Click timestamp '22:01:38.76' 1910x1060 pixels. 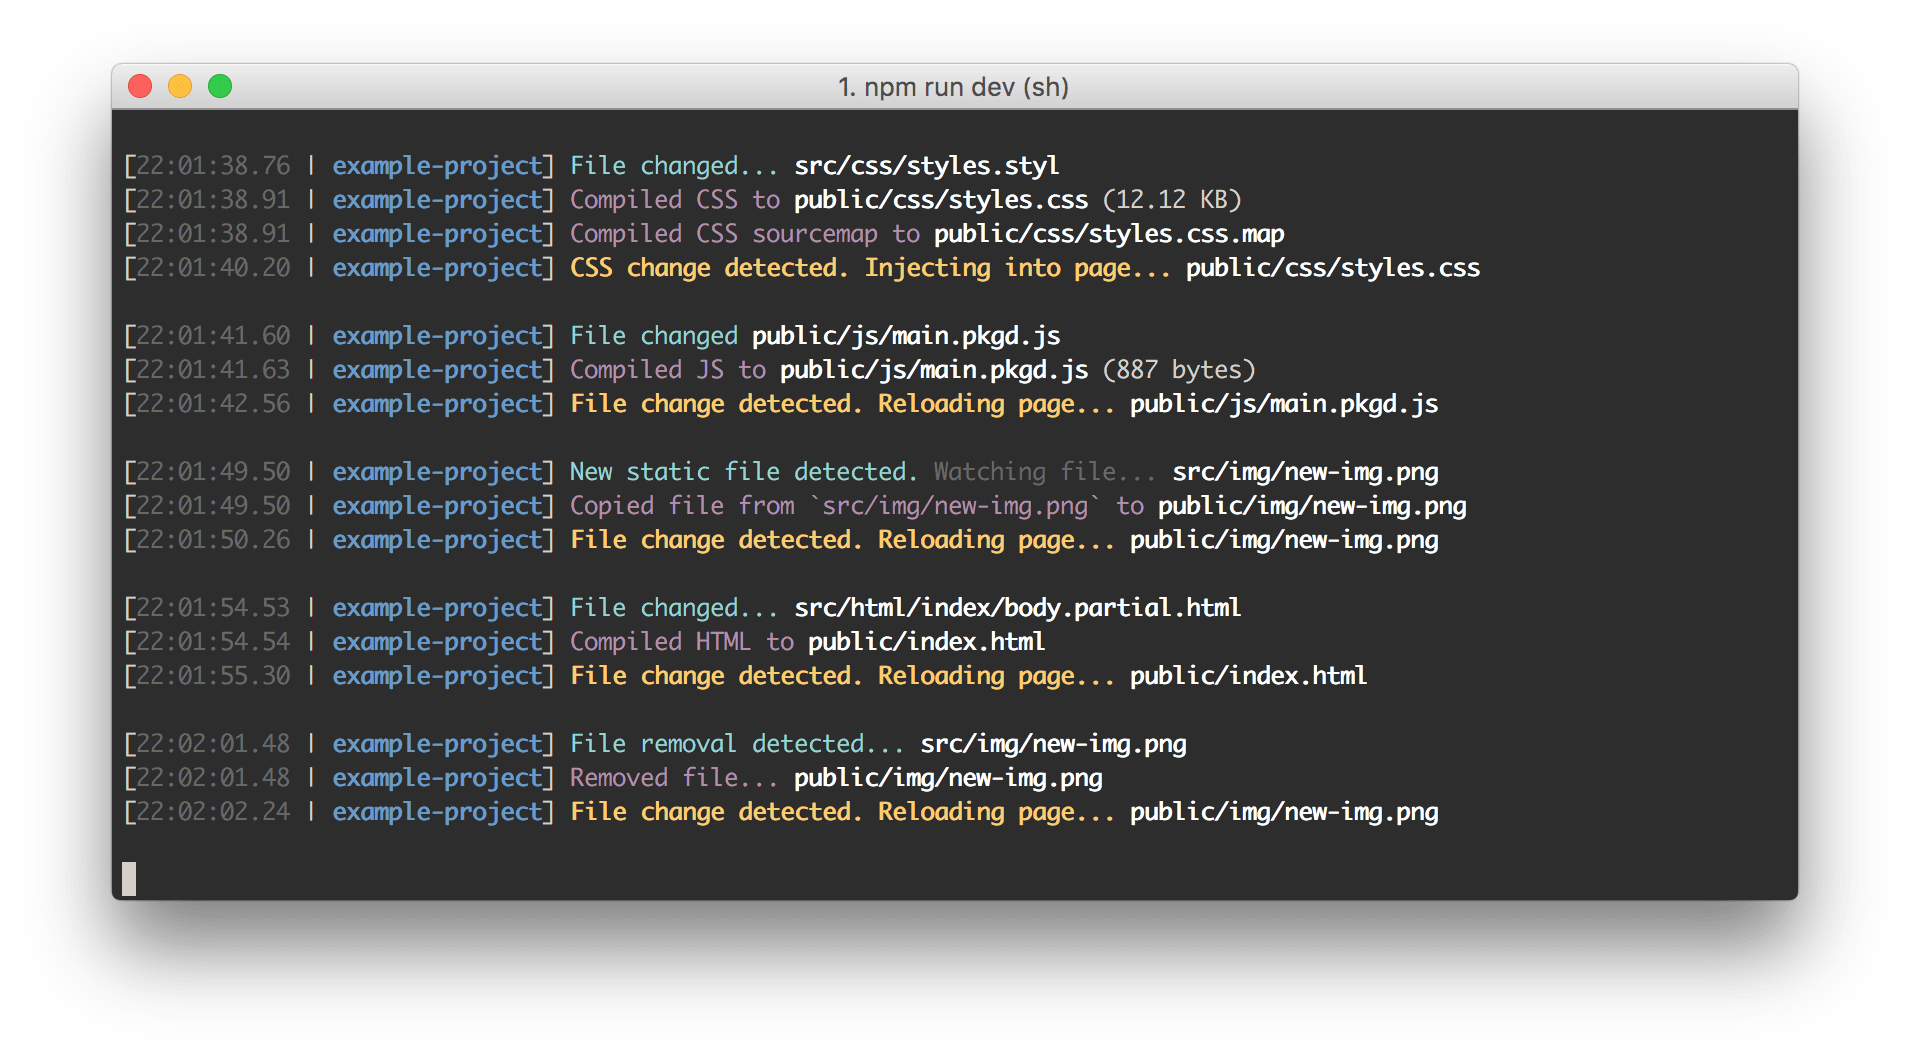tap(213, 166)
